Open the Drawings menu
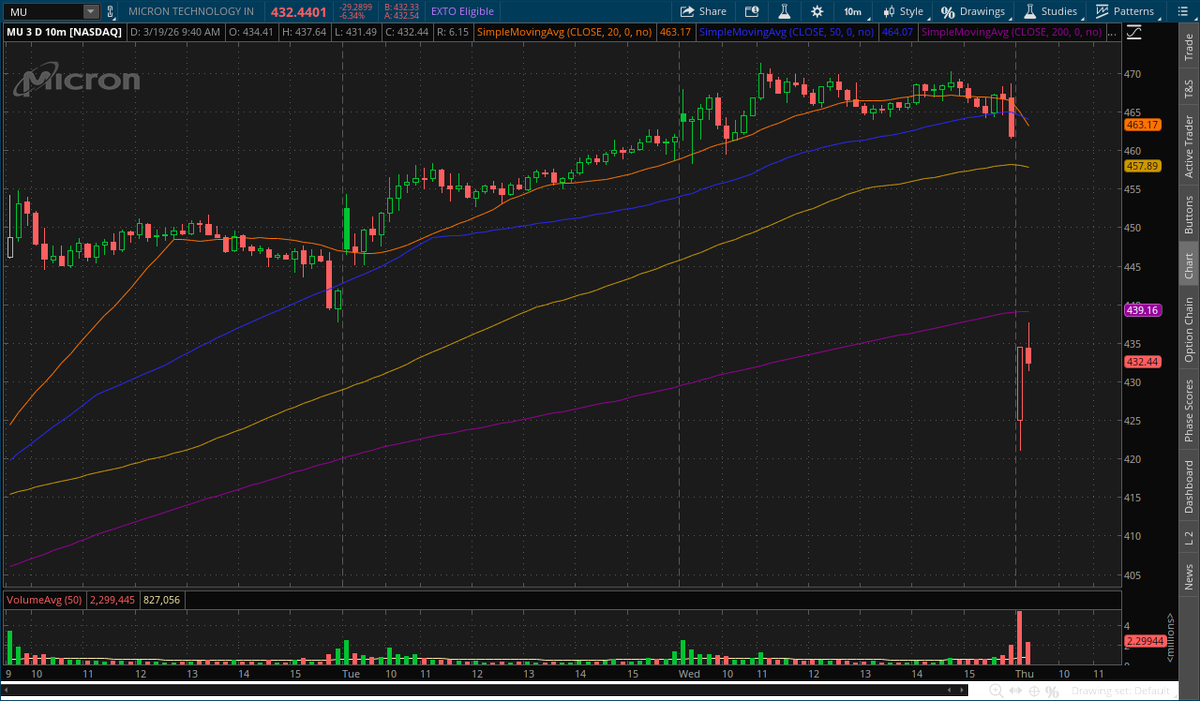 973,11
